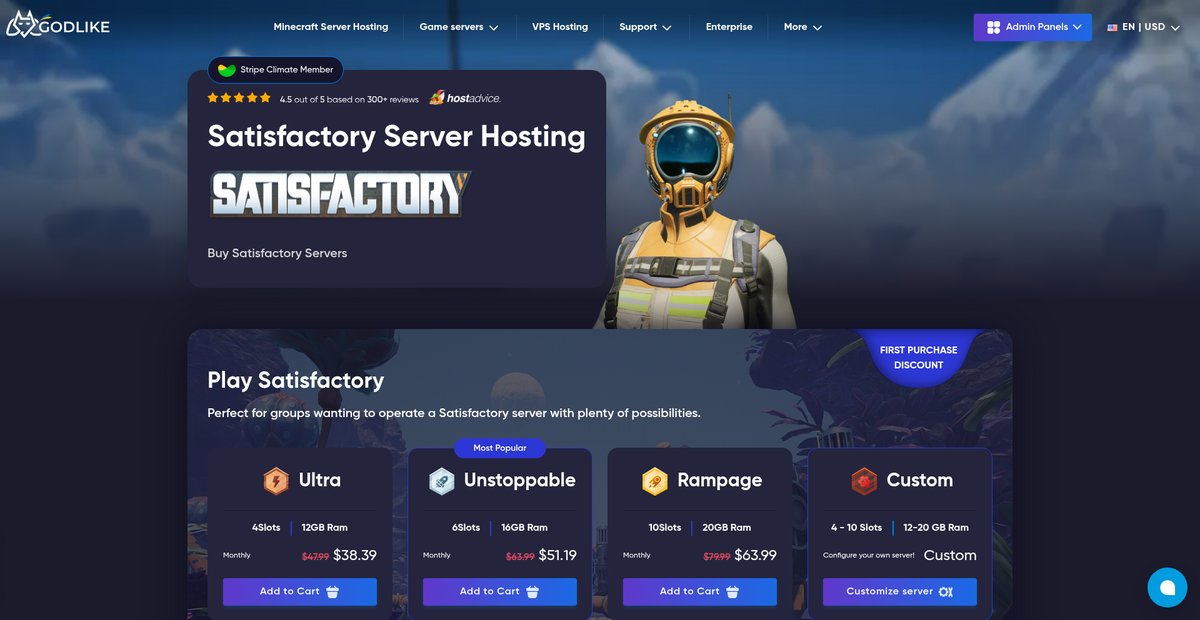Image resolution: width=1200 pixels, height=620 pixels.
Task: Click the Play Satisfactory heading
Action: click(x=295, y=381)
